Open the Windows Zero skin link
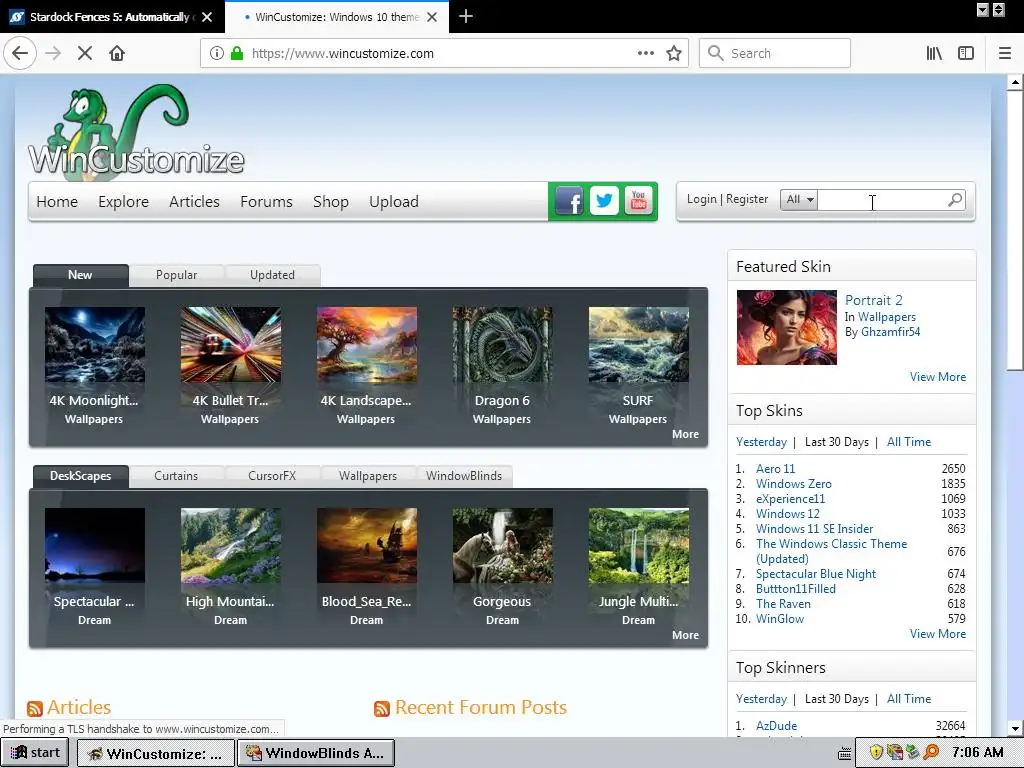Image resolution: width=1024 pixels, height=768 pixels. (793, 484)
